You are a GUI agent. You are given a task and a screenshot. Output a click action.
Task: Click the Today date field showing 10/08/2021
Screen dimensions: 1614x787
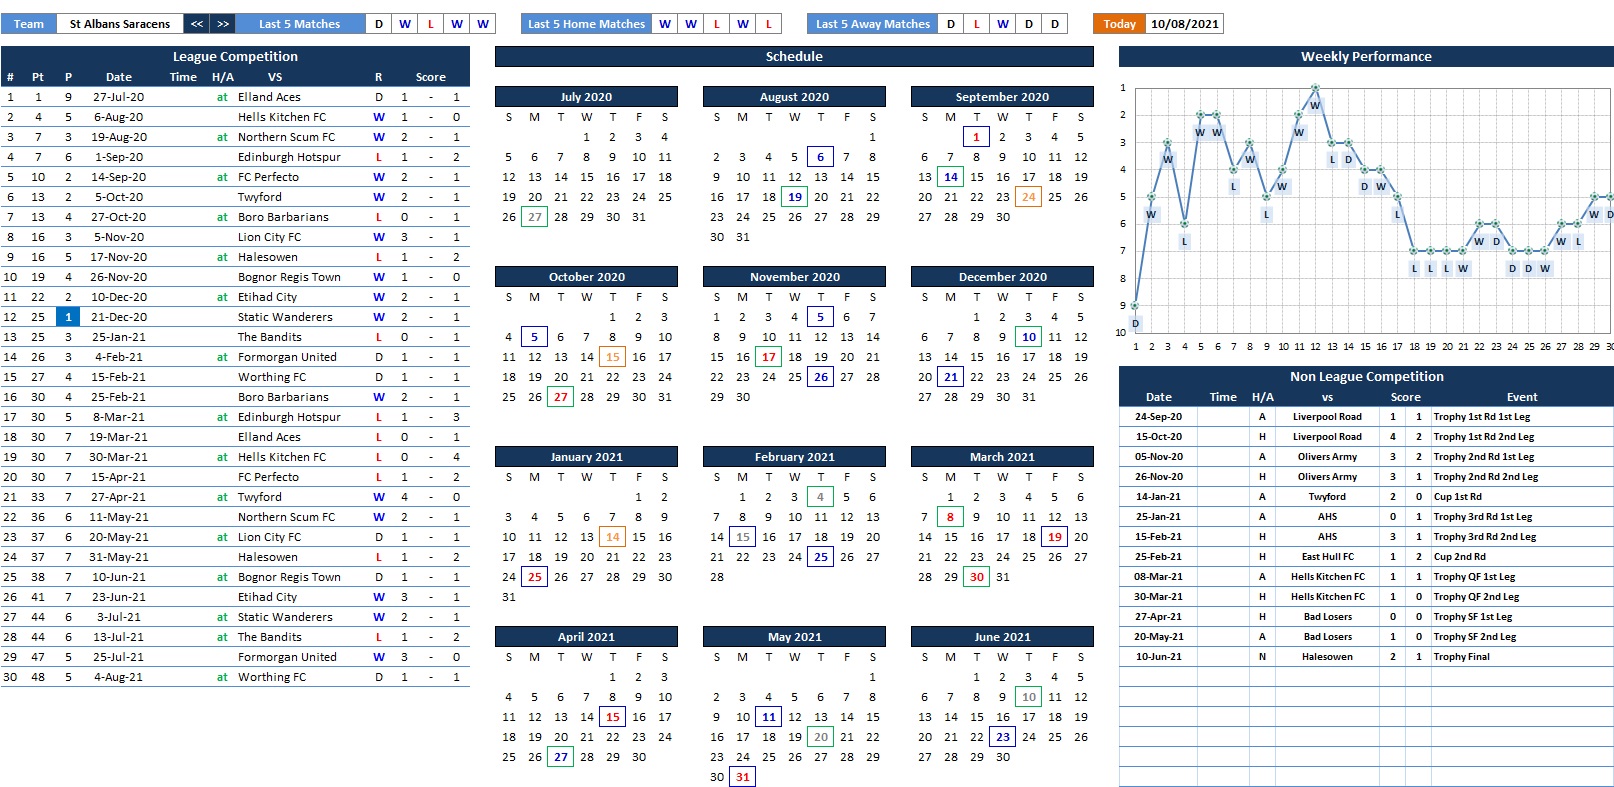pyautogui.click(x=1184, y=24)
